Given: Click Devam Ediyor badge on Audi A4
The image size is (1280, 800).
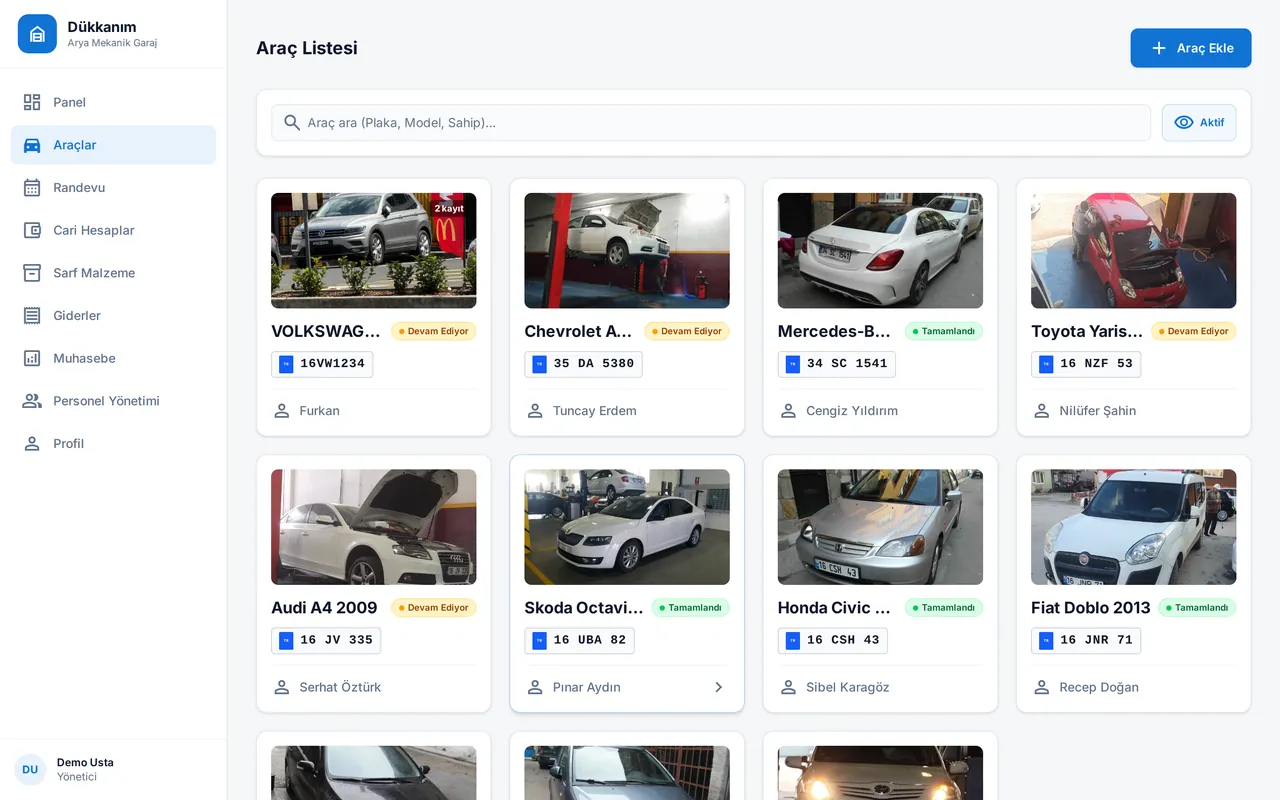Looking at the screenshot, I should click(x=434, y=607).
